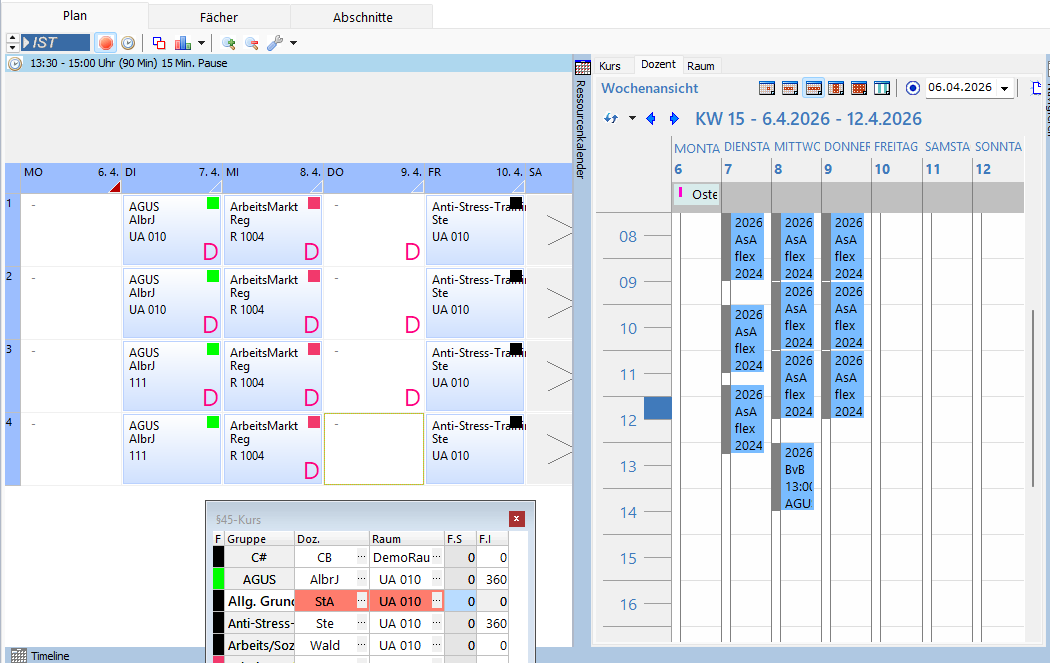
Task: Toggle the first calendar view mode button
Action: click(767, 88)
